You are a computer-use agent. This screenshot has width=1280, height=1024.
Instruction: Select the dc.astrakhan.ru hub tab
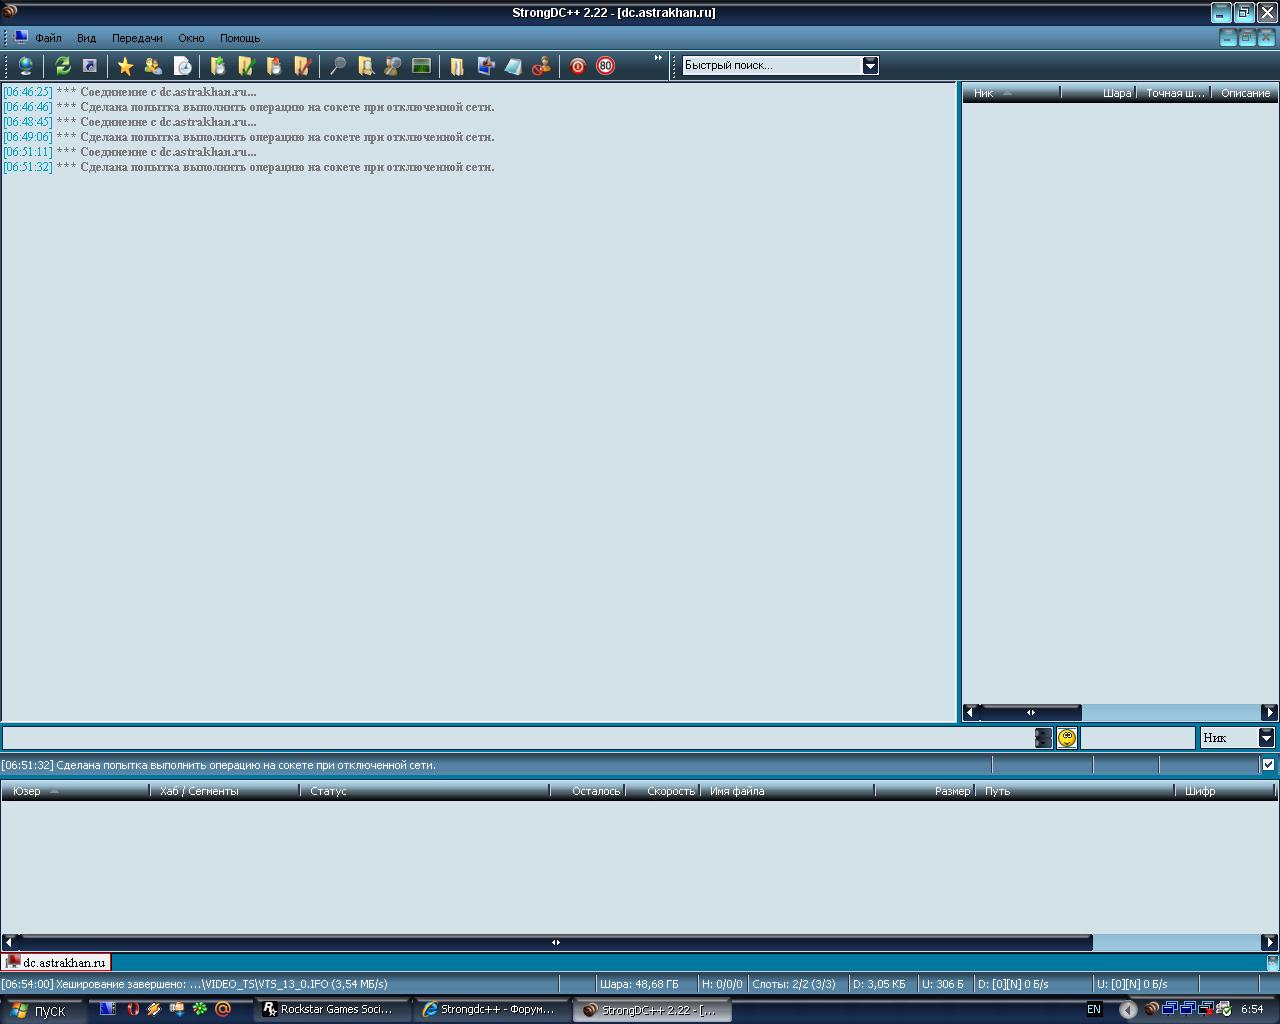pyautogui.click(x=56, y=962)
